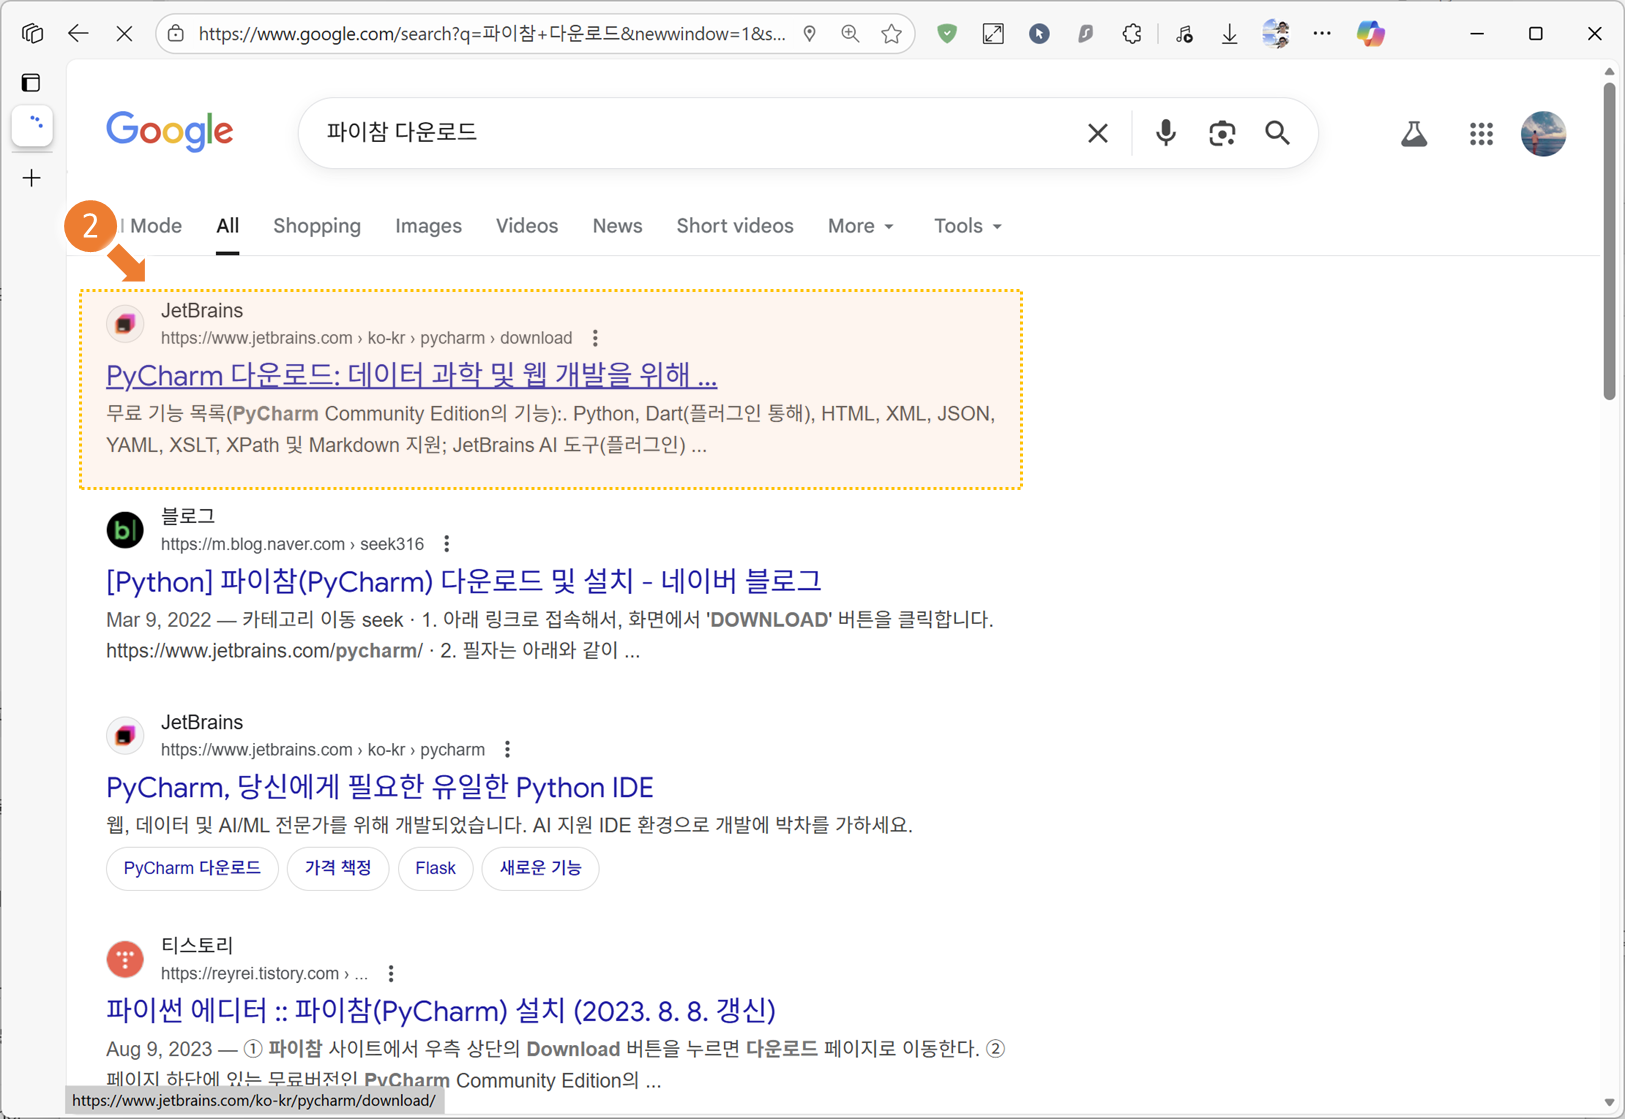The width and height of the screenshot is (1625, 1119).
Task: Switch to the Images tab
Action: tap(428, 226)
